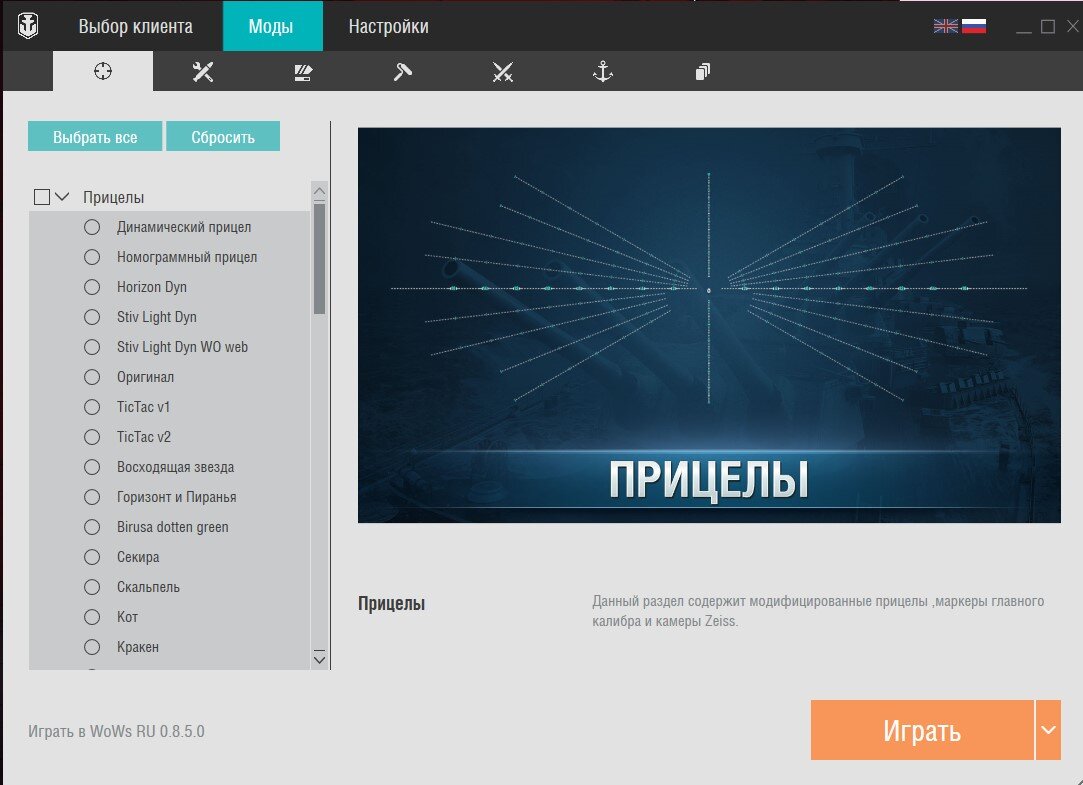Screen dimensions: 1083x785
Task: Click the World of Warships logo icon
Action: click(x=28, y=26)
